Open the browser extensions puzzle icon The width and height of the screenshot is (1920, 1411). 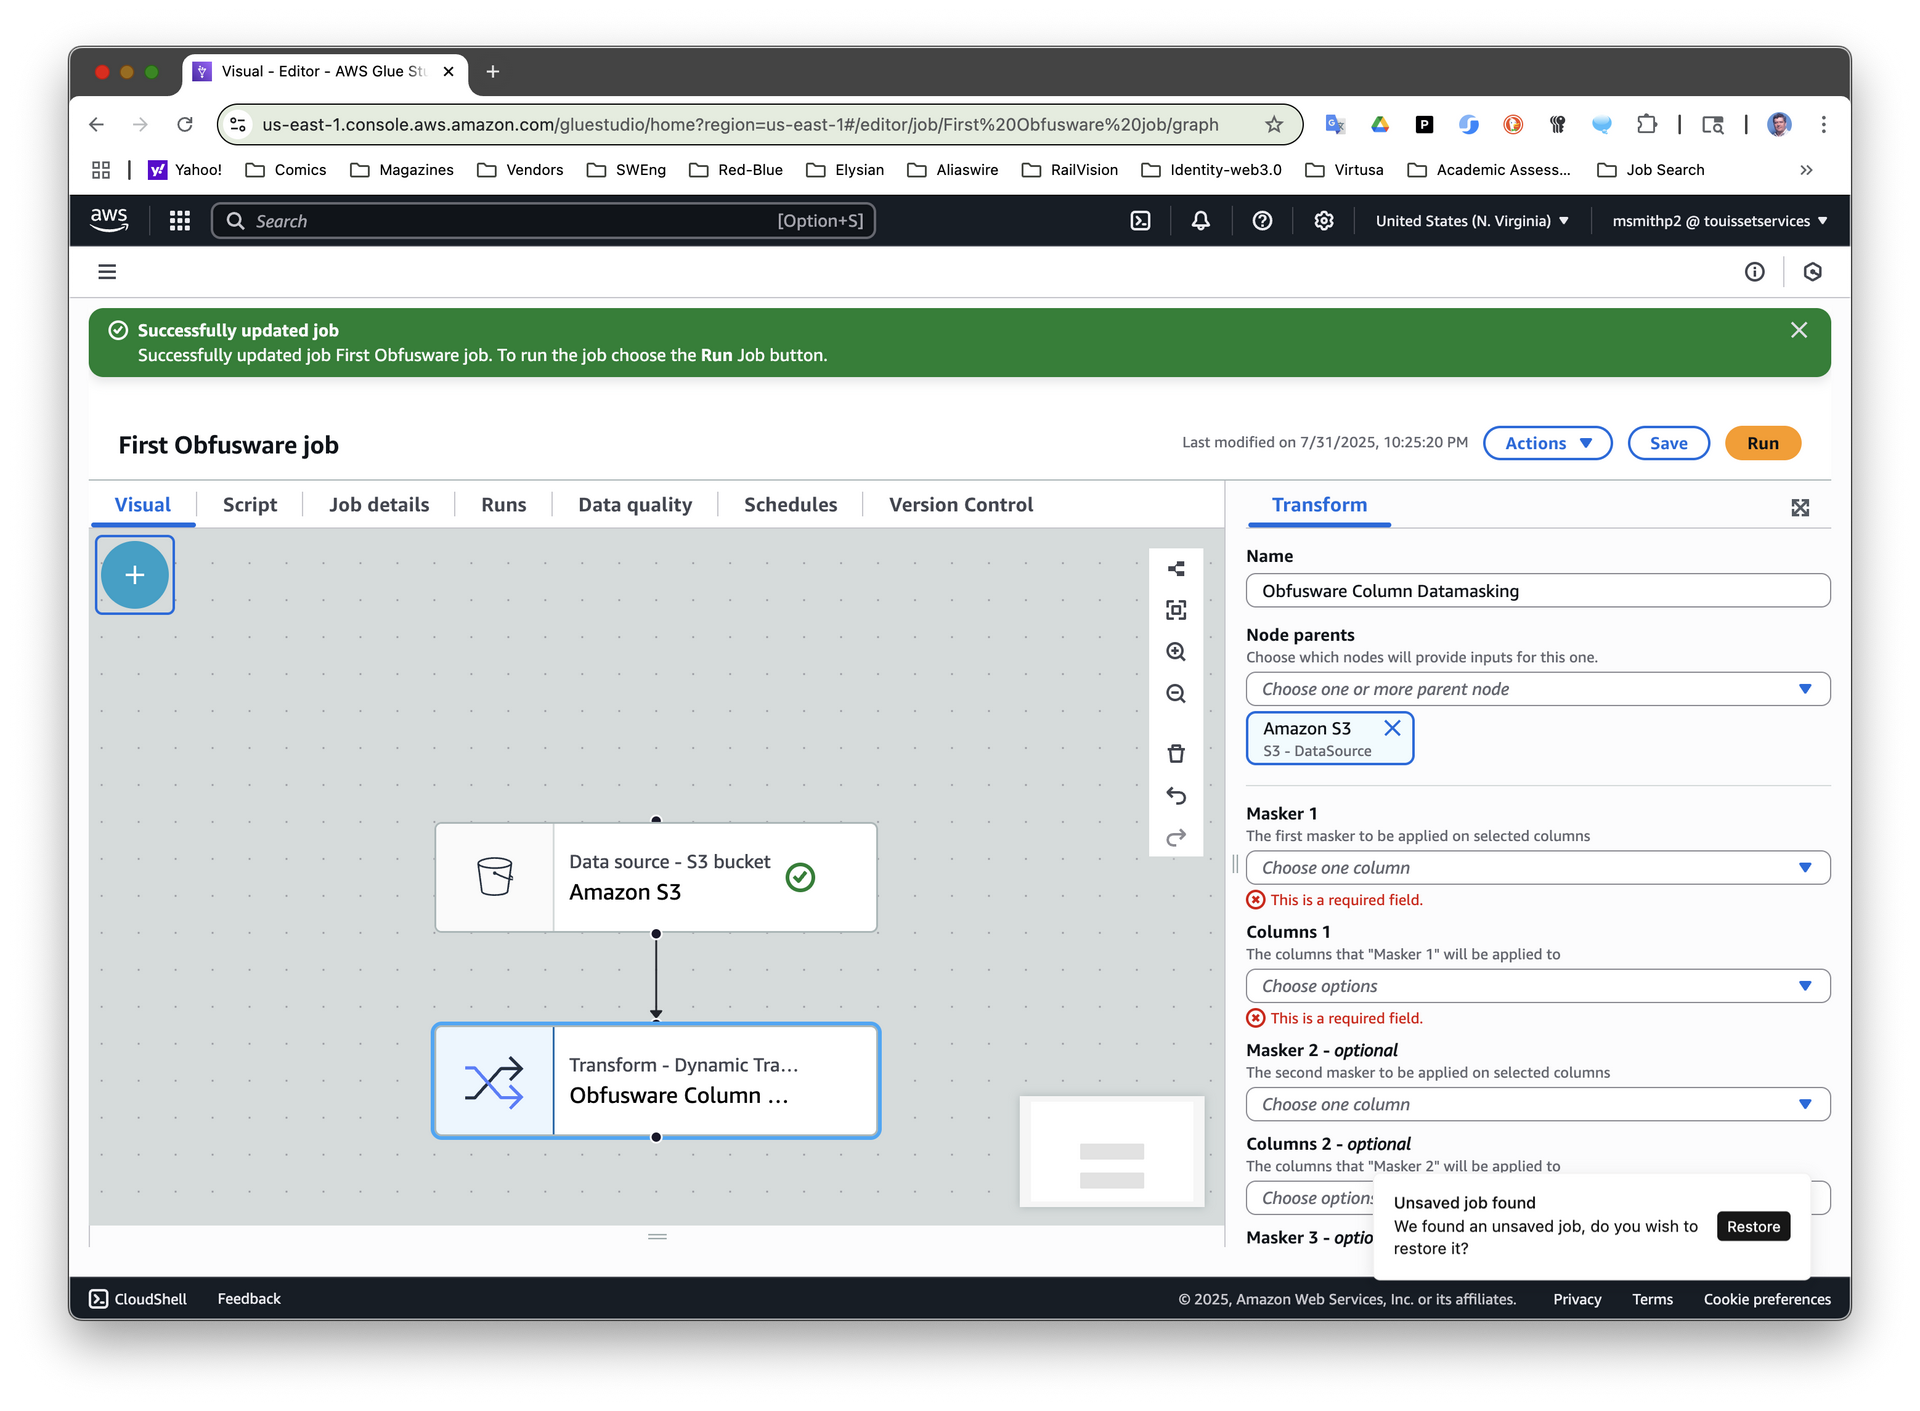[1647, 125]
